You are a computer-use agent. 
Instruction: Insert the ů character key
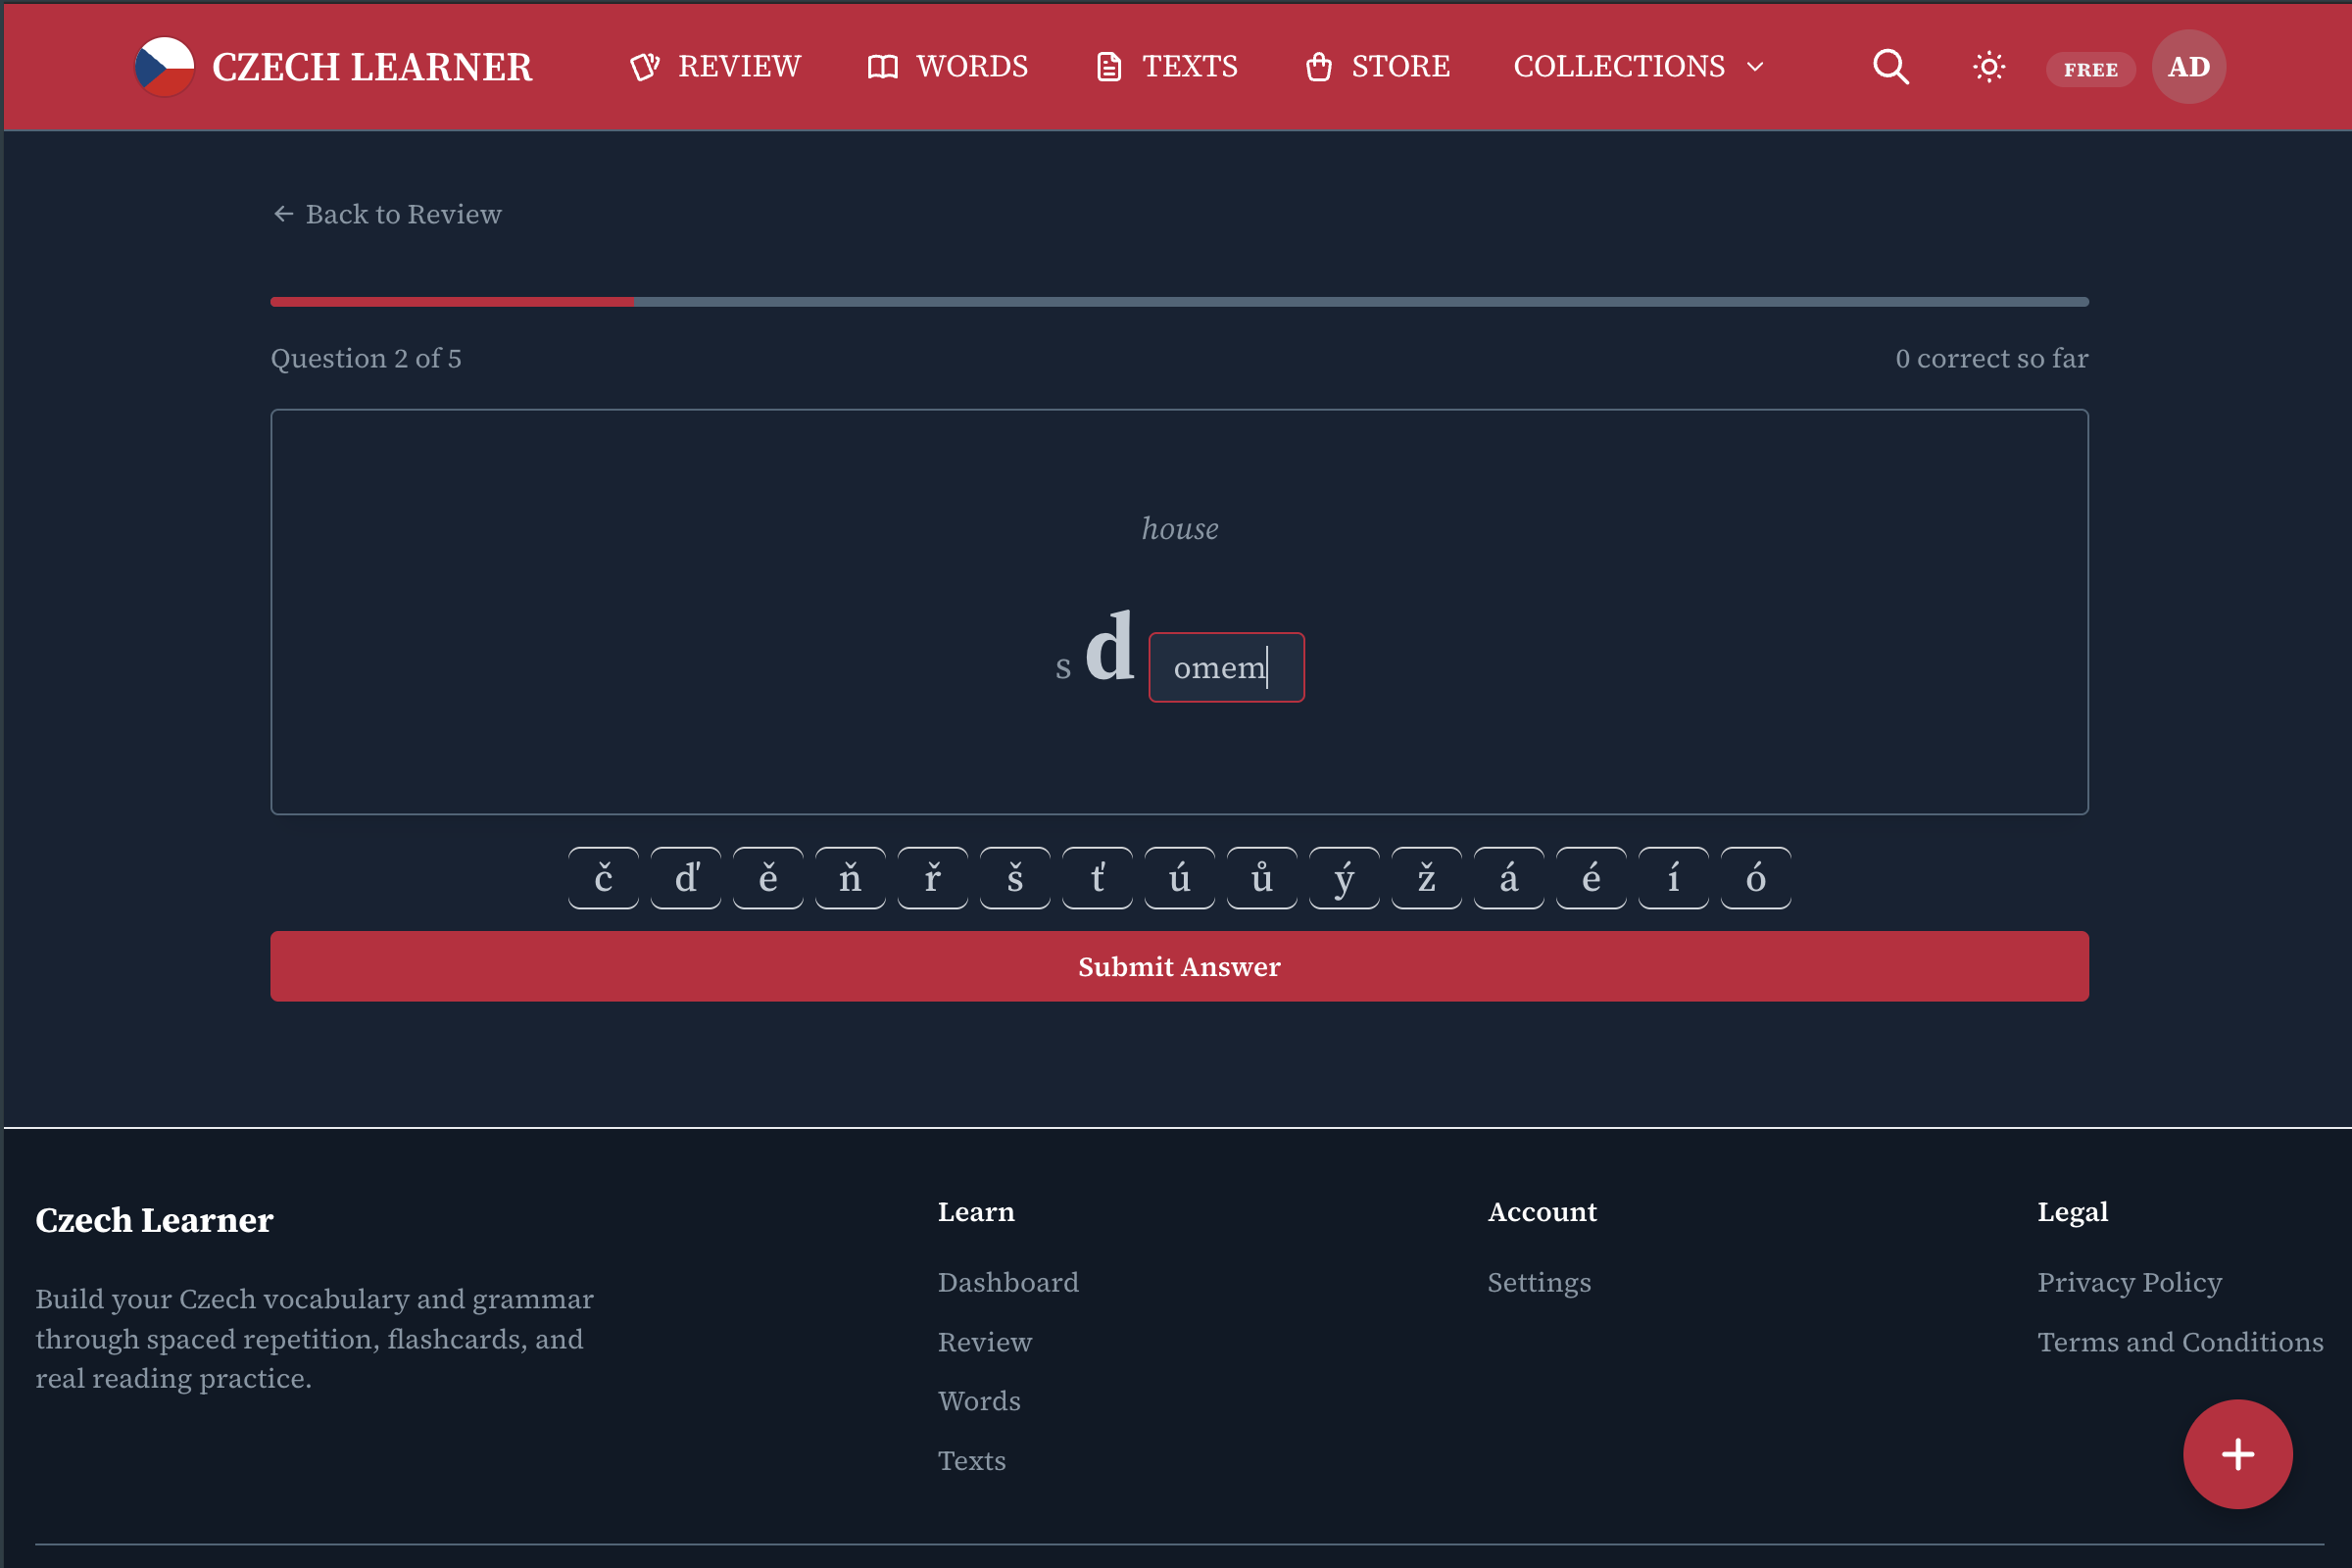1261,878
